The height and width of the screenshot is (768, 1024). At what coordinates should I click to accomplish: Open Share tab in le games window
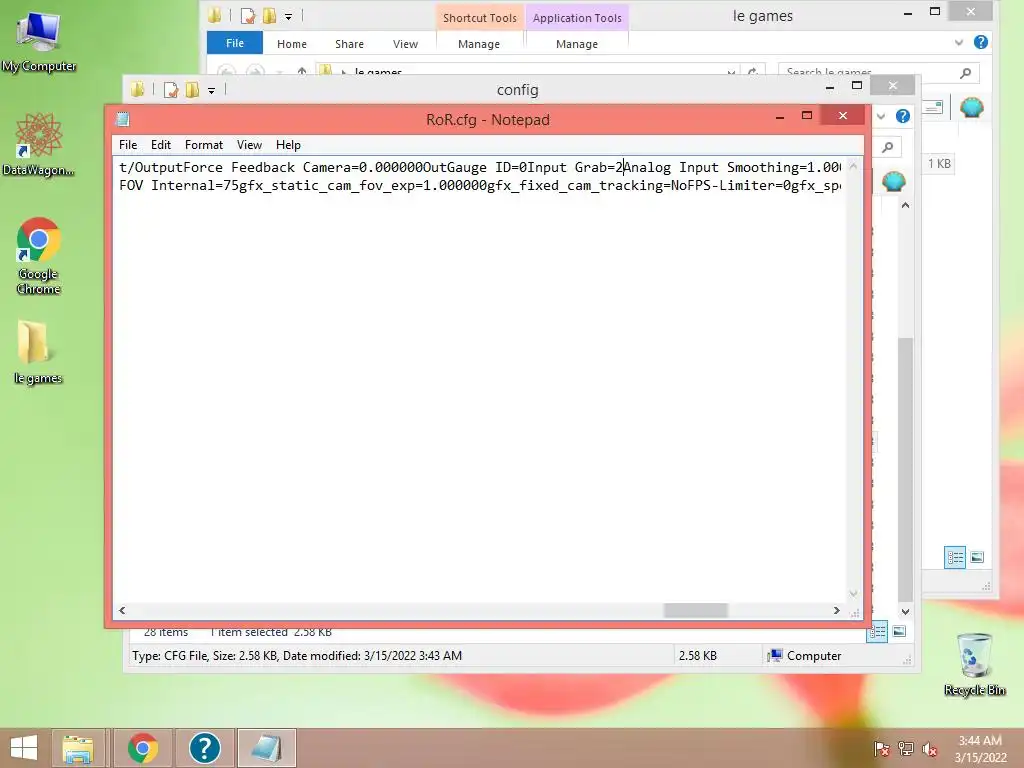pos(349,44)
